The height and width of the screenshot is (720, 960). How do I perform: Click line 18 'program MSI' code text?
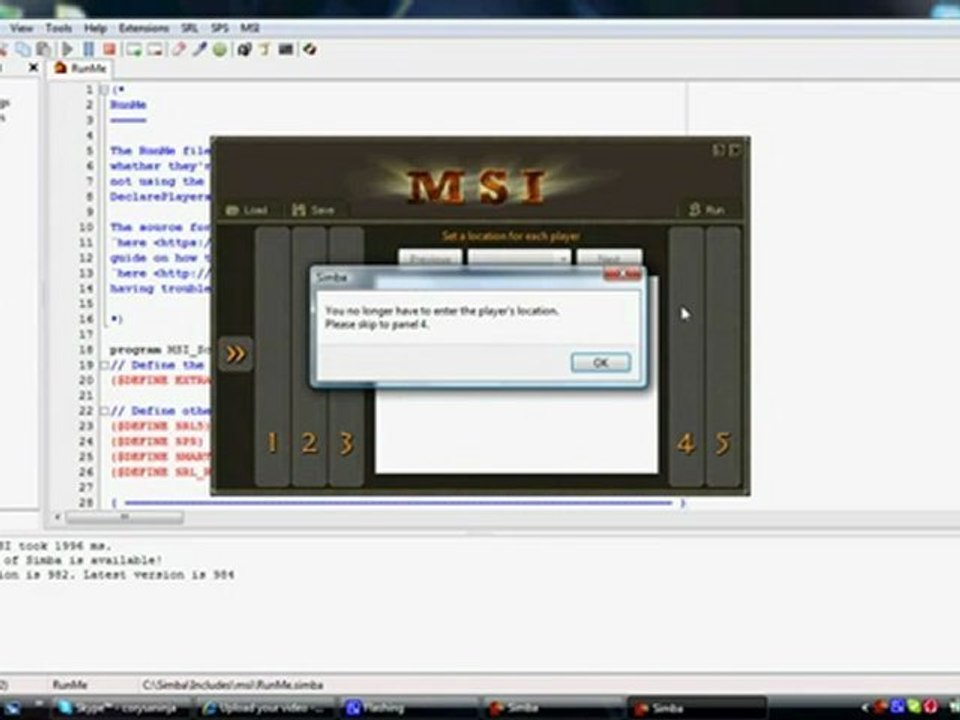(160, 350)
